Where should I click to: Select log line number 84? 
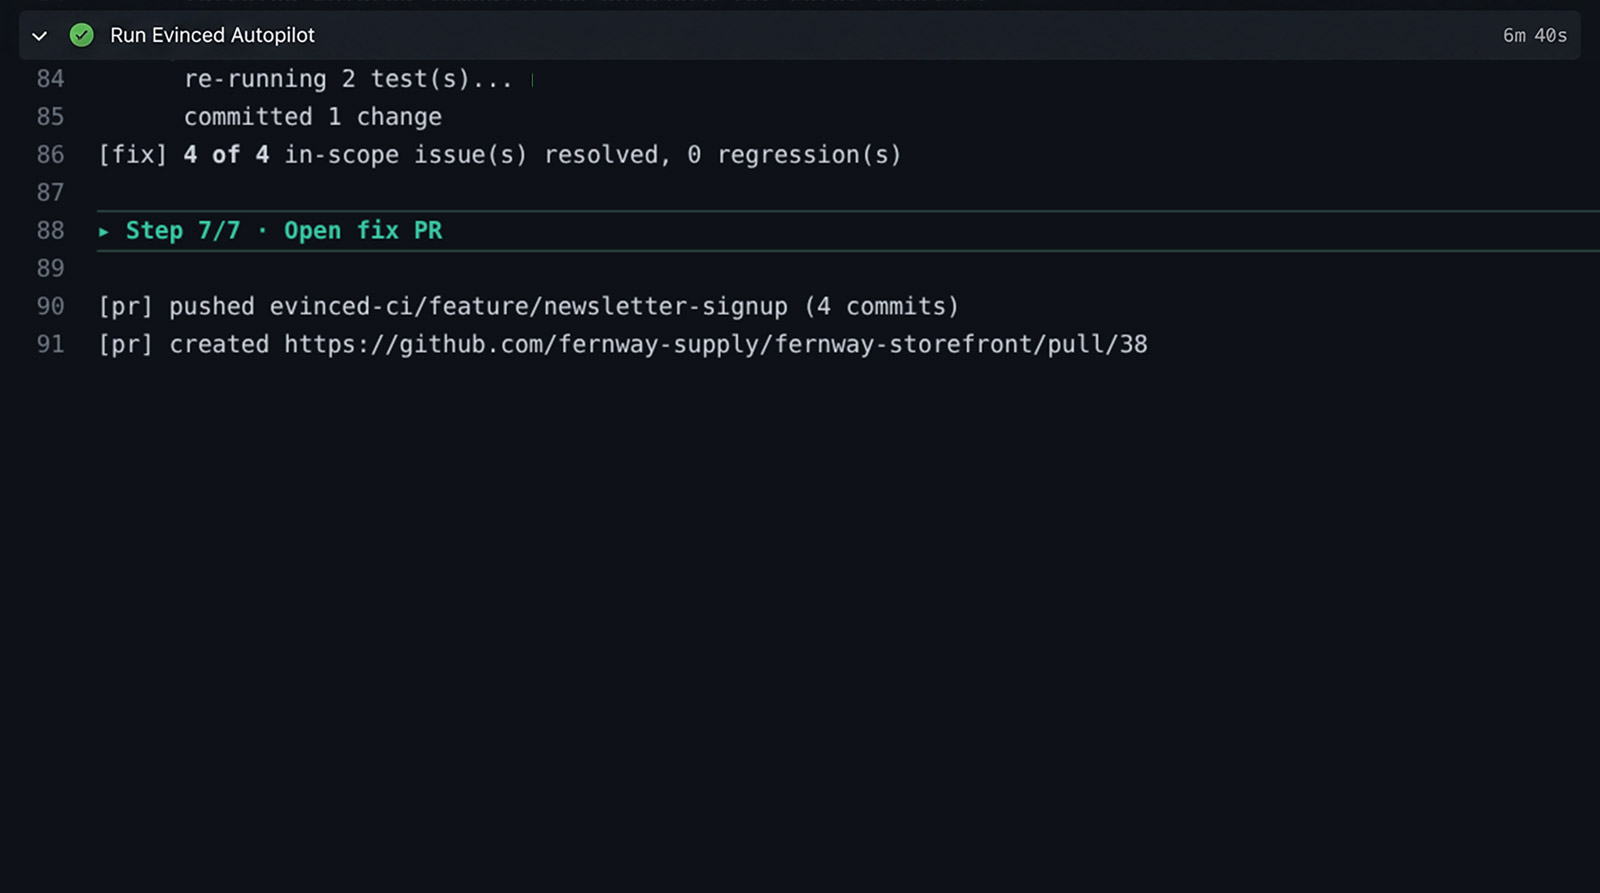point(50,79)
